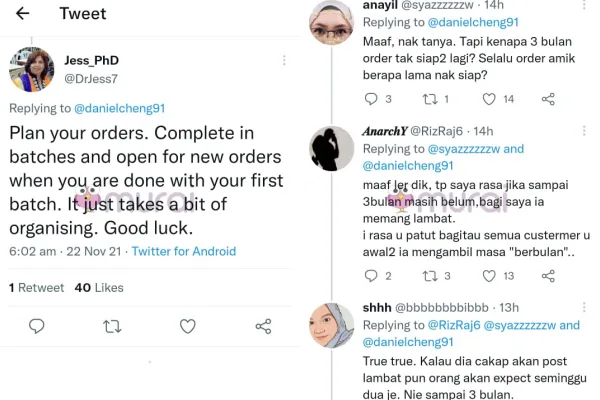Like anayil's tweet showing 14 likes
Screen dimensions: 600x400
coord(490,99)
